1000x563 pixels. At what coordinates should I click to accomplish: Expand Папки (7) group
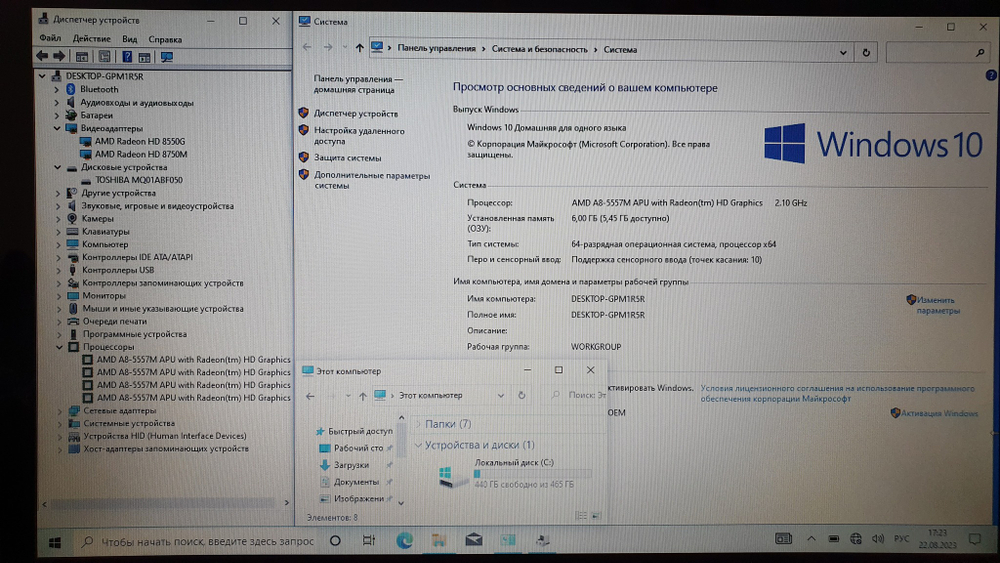[x=418, y=423]
